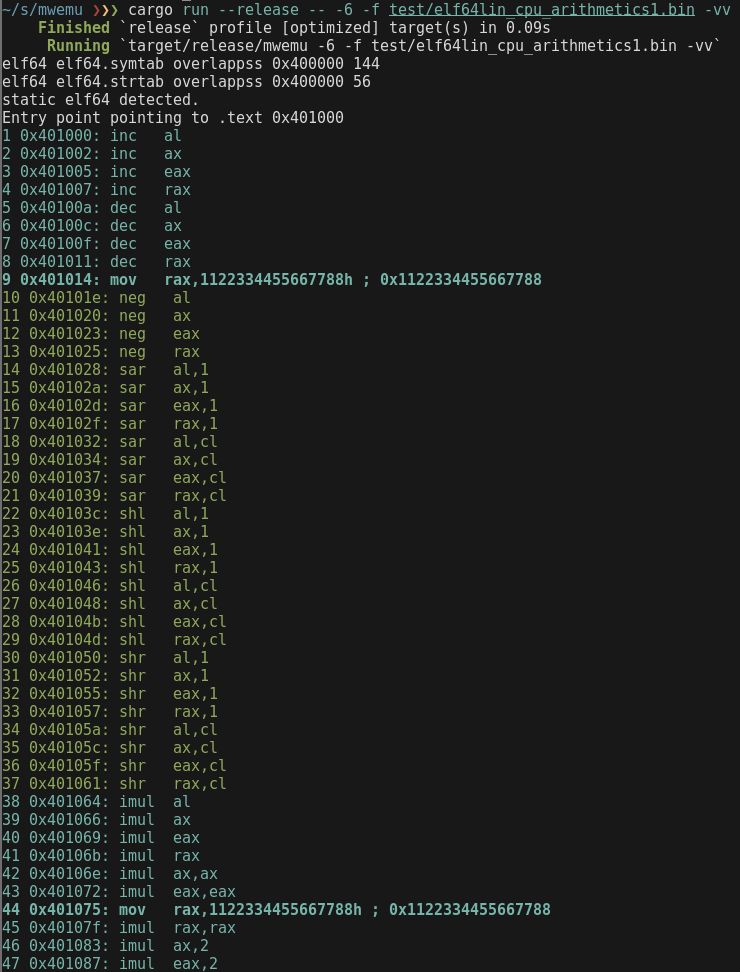Click the "imul rax,rax" instruction on line 45
Image resolution: width=740 pixels, height=972 pixels.
pyautogui.click(x=177, y=928)
